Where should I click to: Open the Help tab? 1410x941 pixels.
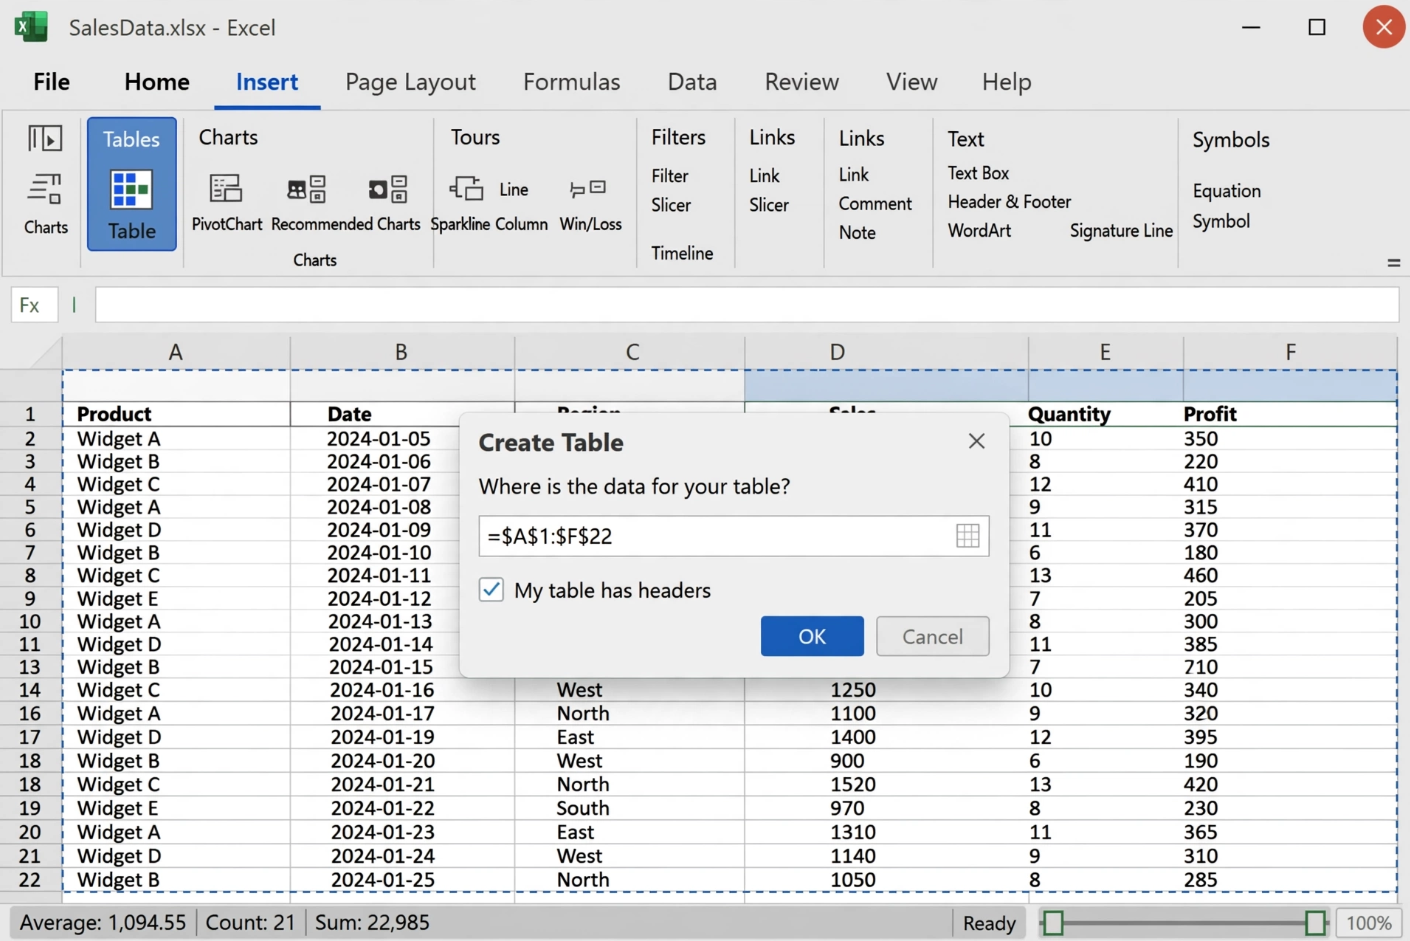(x=1006, y=82)
